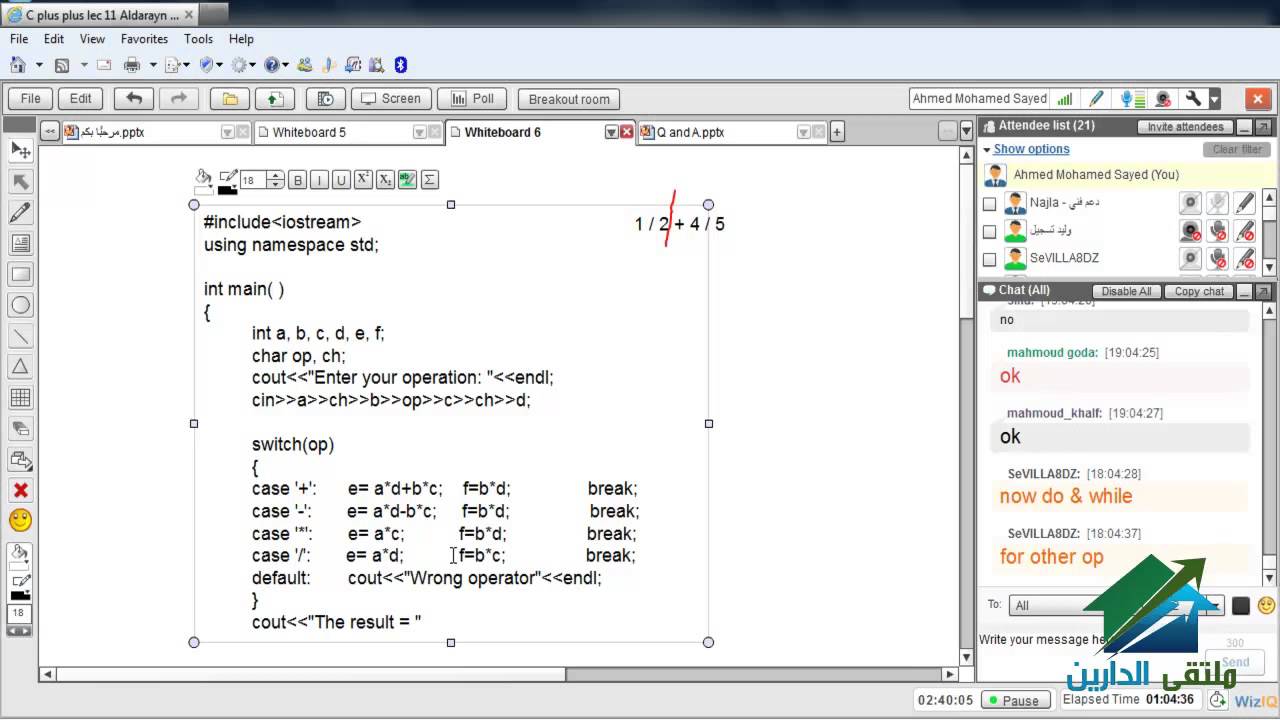This screenshot has width=1280, height=720.
Task: Check the box next to SeVILLA8DZ
Action: tap(989, 259)
